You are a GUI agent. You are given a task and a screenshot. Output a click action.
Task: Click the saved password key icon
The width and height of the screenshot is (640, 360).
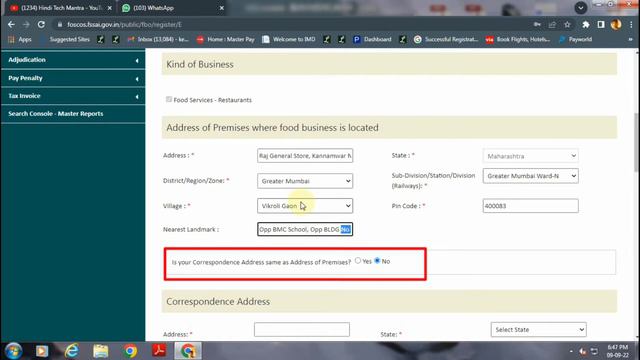click(x=537, y=24)
